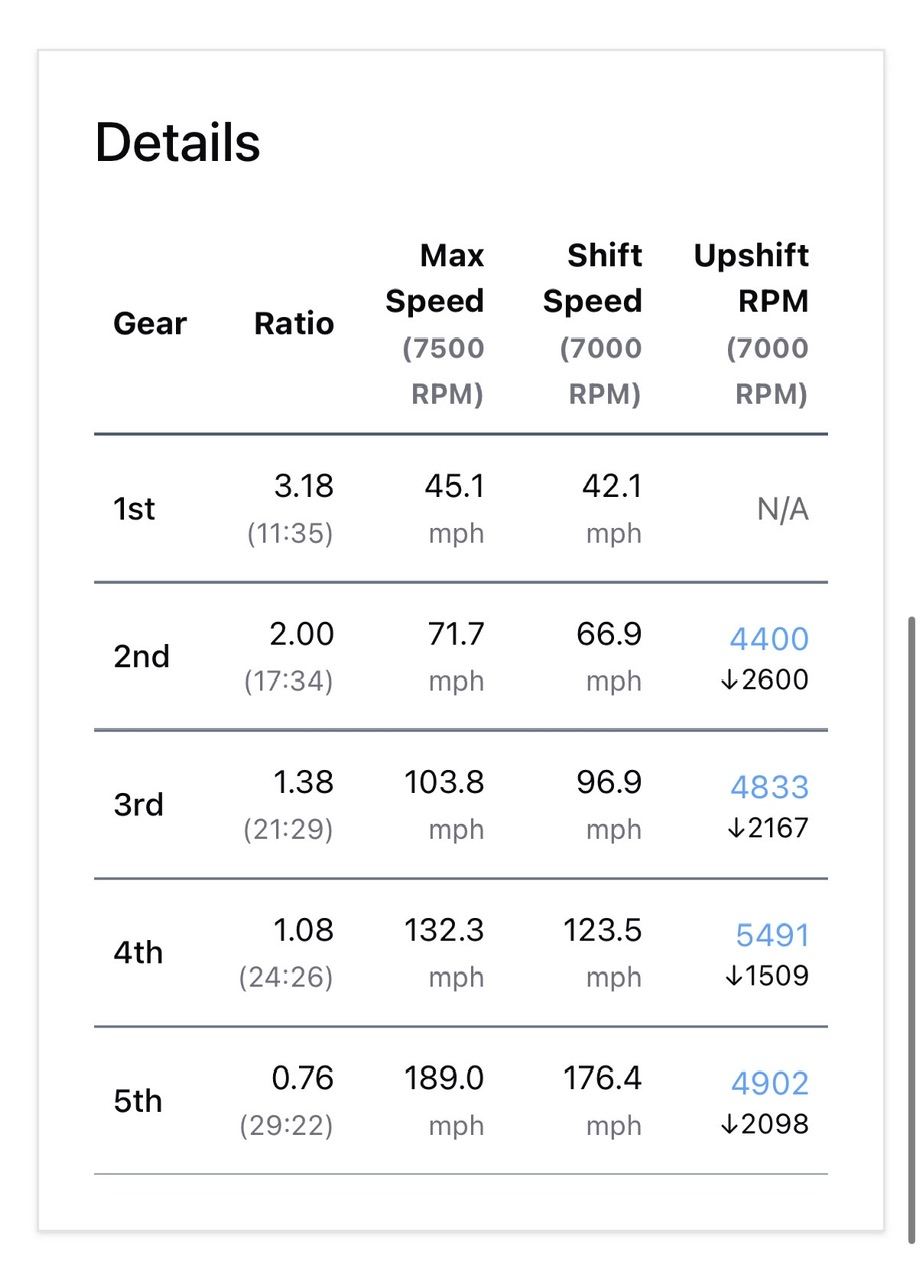Screen dimensions: 921x1280
Task: Select the 1st gear row label
Action: [134, 509]
